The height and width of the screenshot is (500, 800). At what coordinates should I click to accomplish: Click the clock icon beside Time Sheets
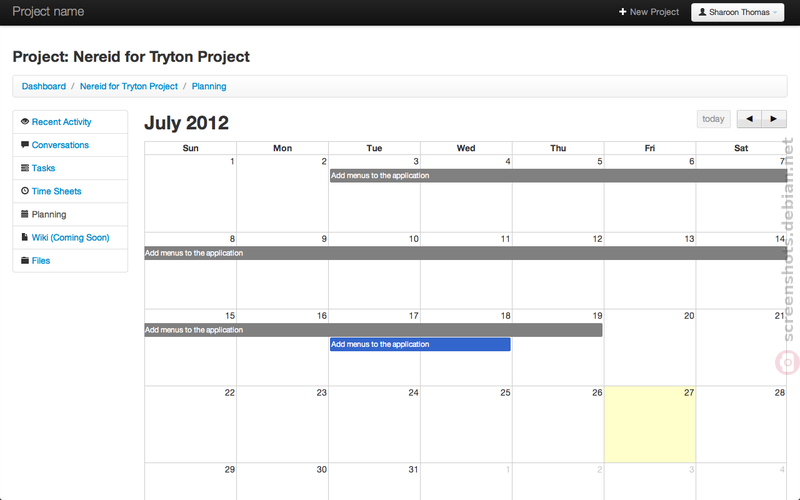[24, 191]
